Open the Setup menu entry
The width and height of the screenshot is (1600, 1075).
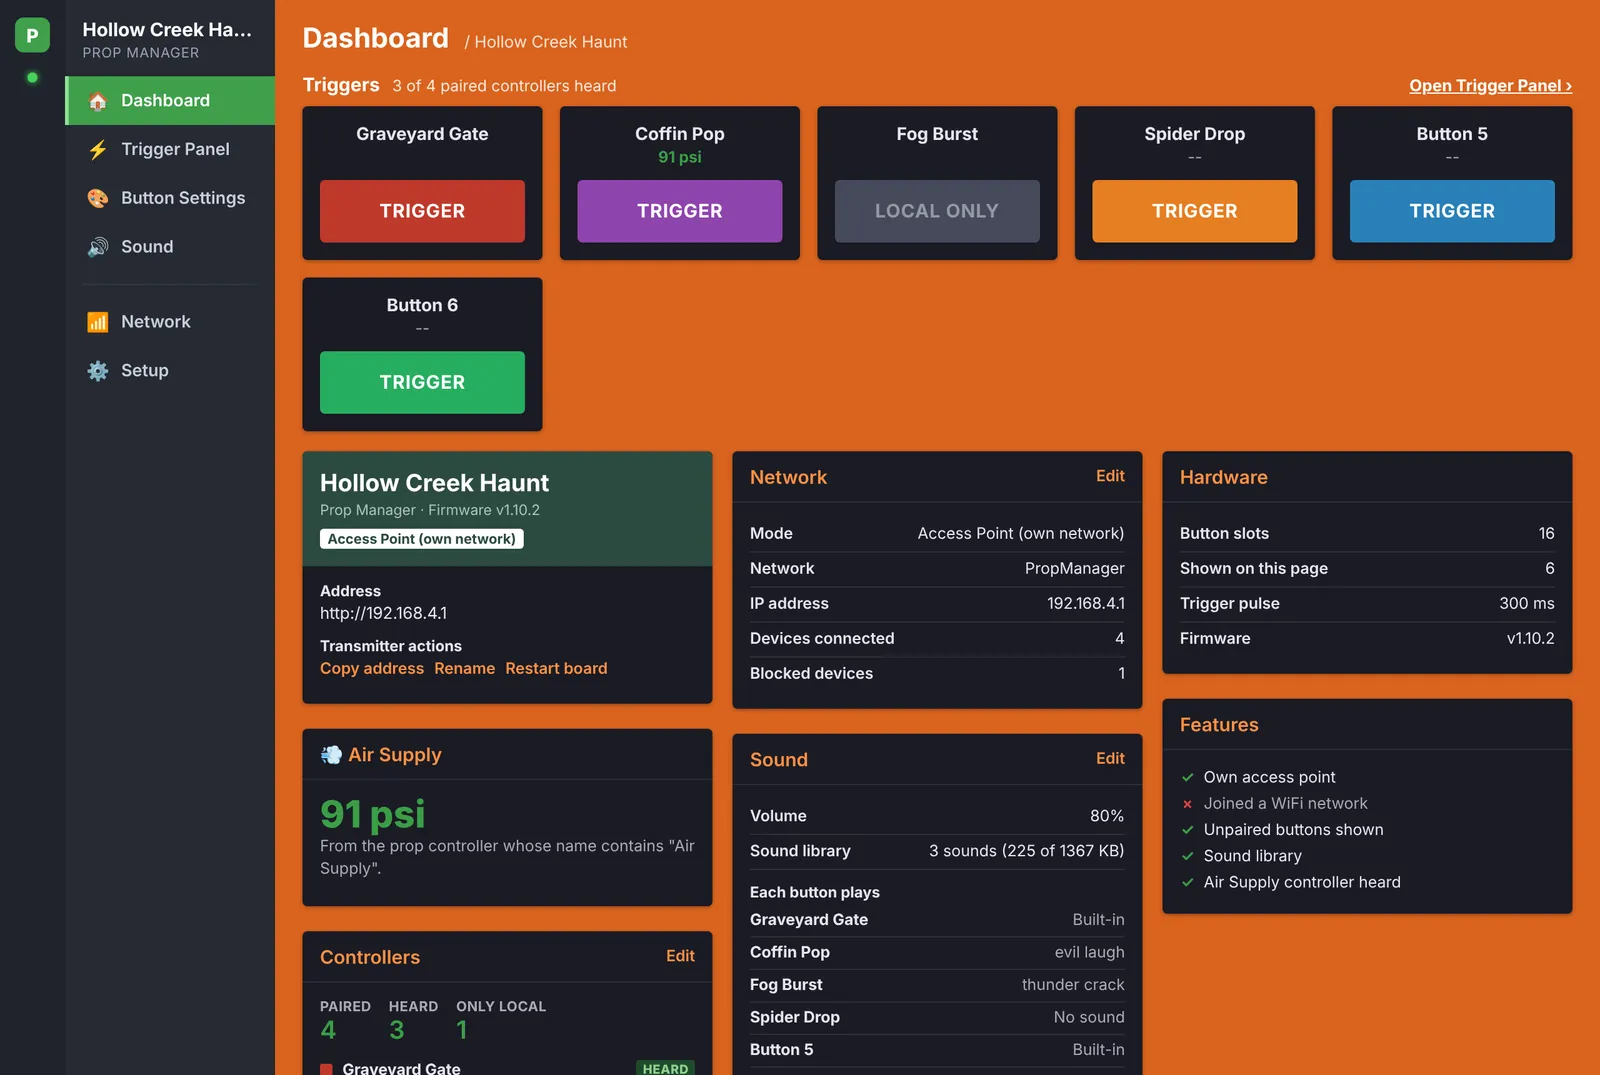click(x=170, y=371)
